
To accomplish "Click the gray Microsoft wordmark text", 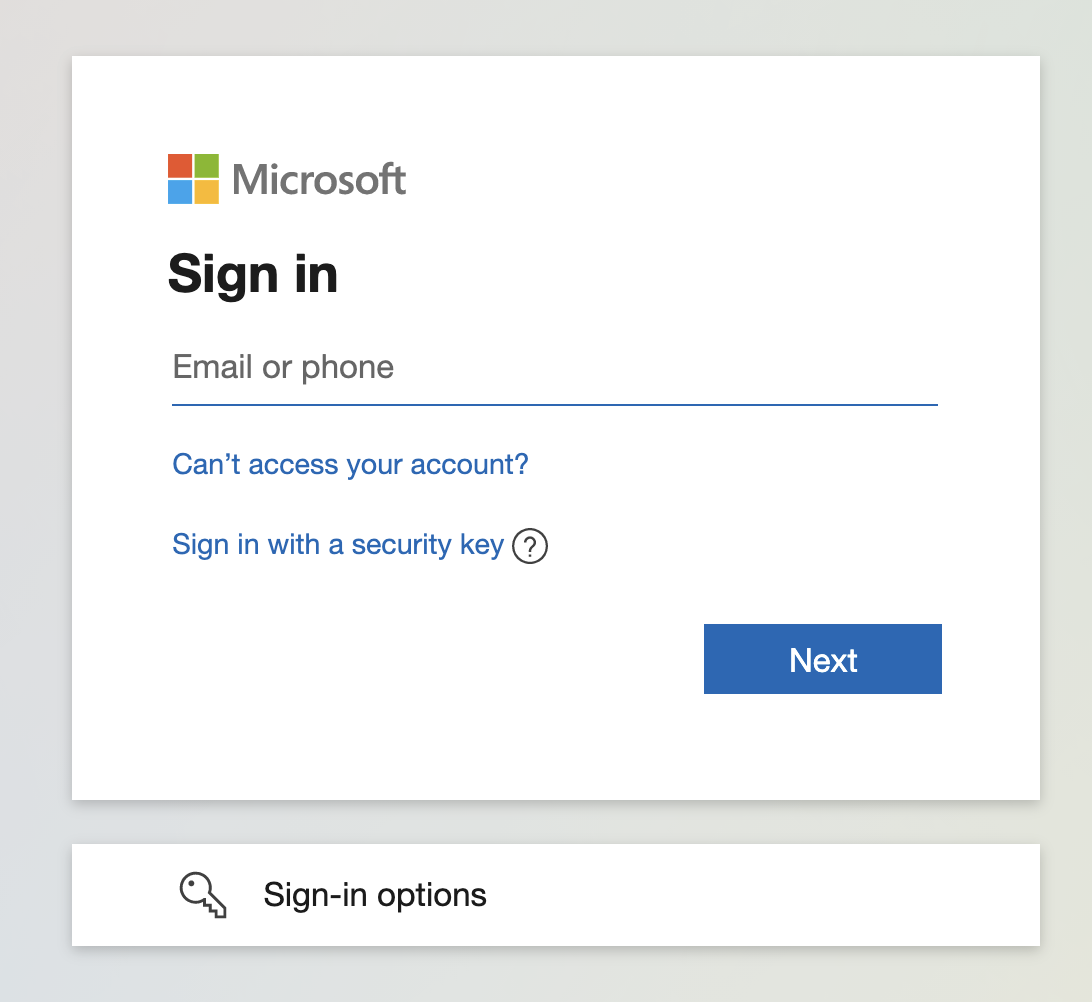I will click(x=319, y=180).
